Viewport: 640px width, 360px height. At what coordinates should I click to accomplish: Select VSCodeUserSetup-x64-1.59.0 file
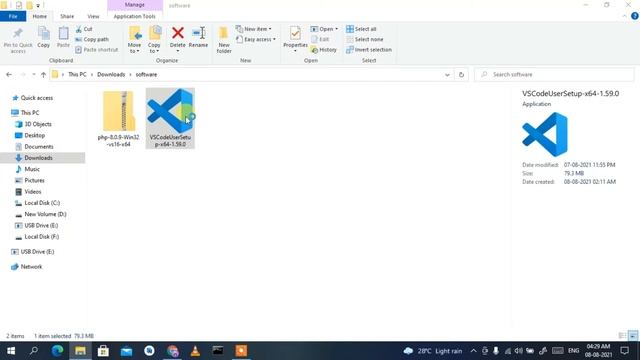coord(170,118)
